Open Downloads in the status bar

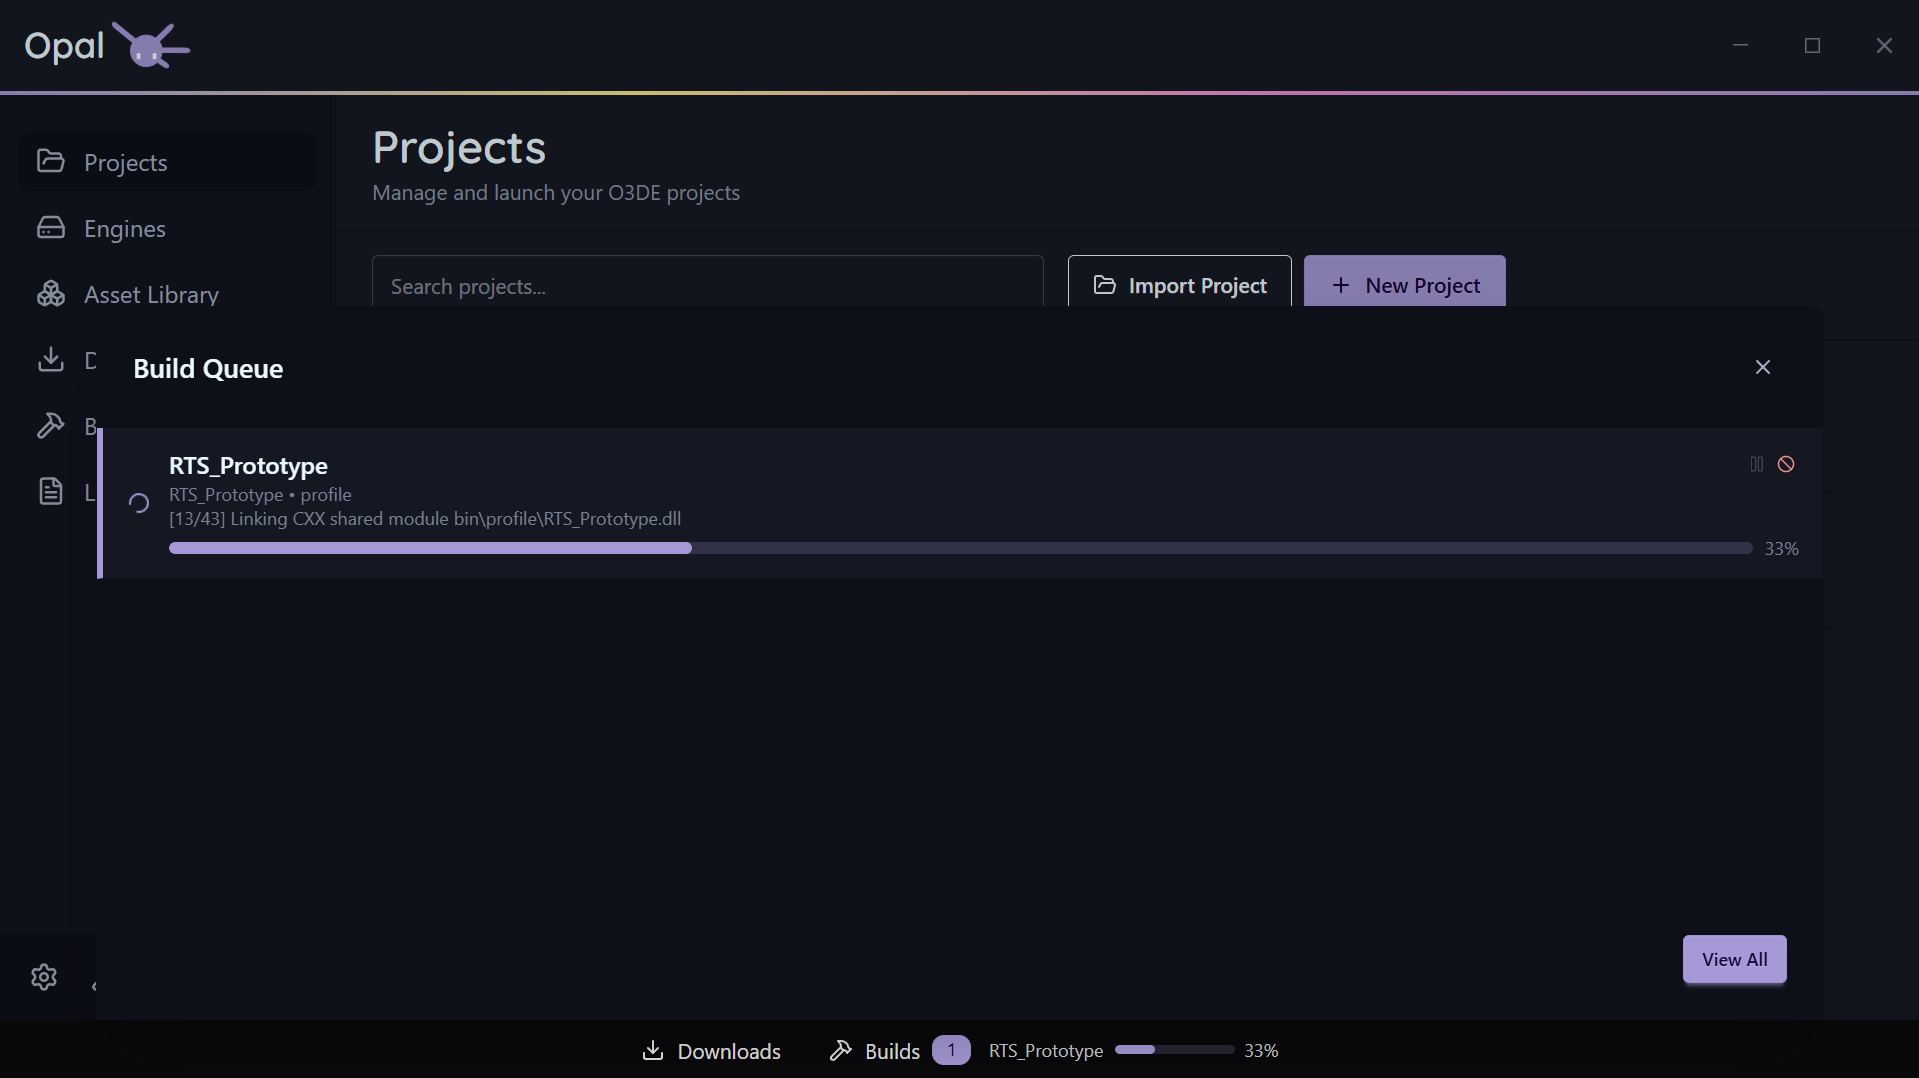[711, 1051]
